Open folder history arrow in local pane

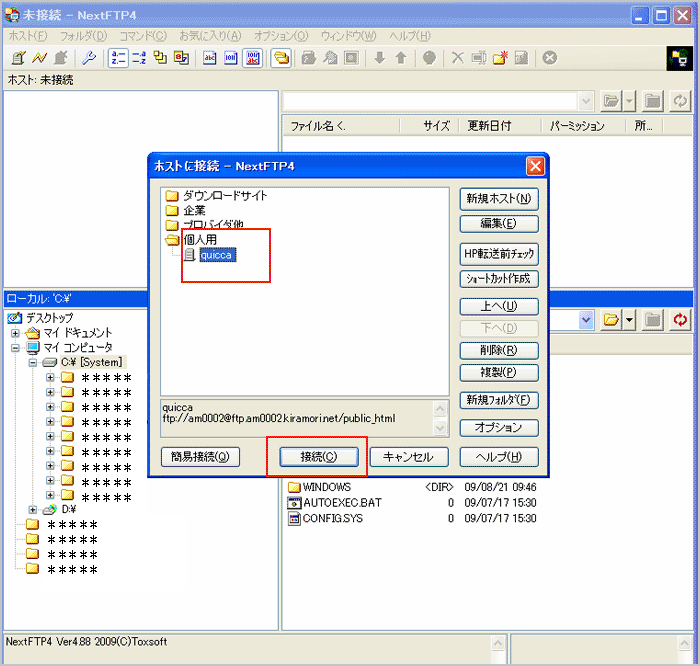point(629,320)
